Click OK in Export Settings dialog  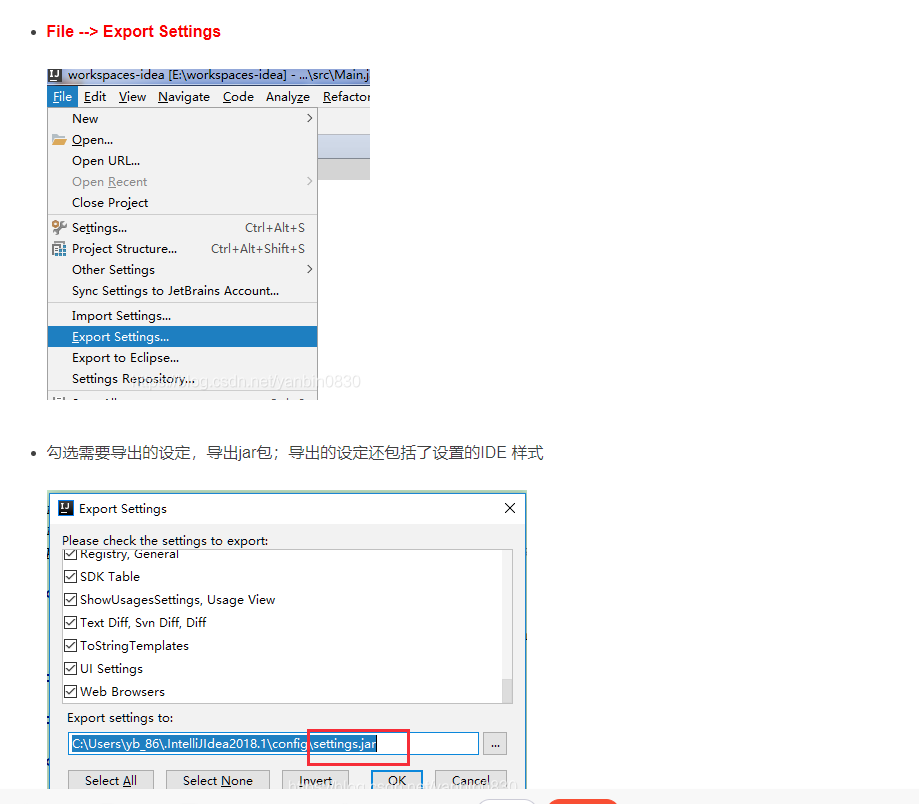[x=397, y=780]
